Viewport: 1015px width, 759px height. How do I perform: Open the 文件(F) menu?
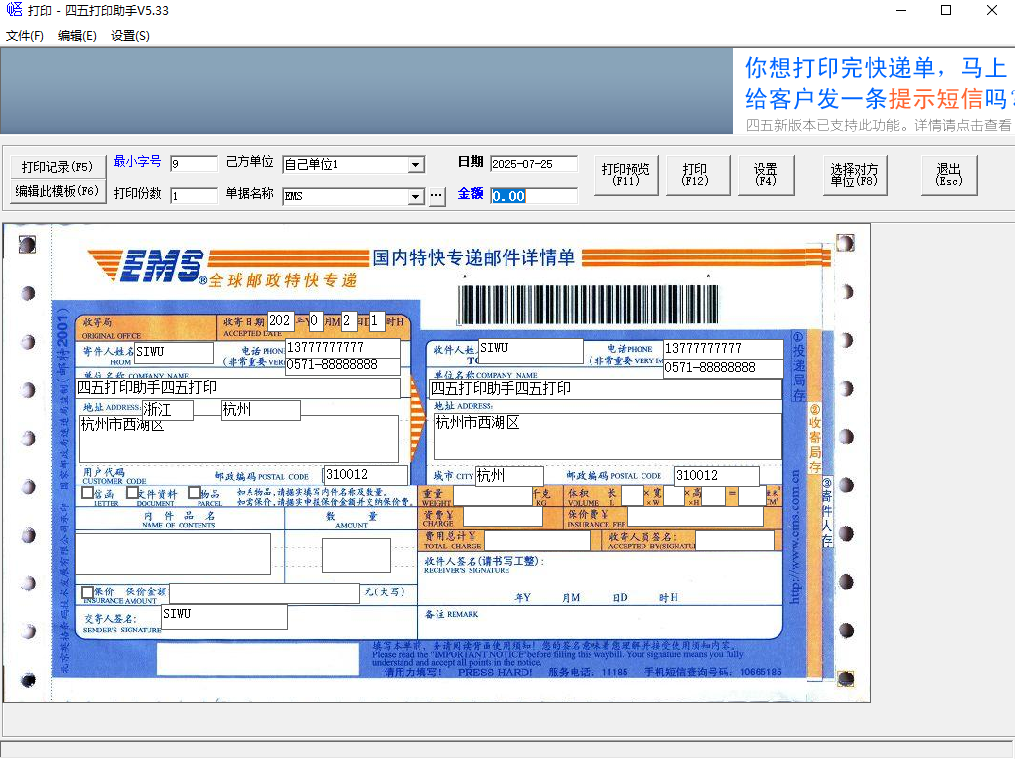(25, 36)
